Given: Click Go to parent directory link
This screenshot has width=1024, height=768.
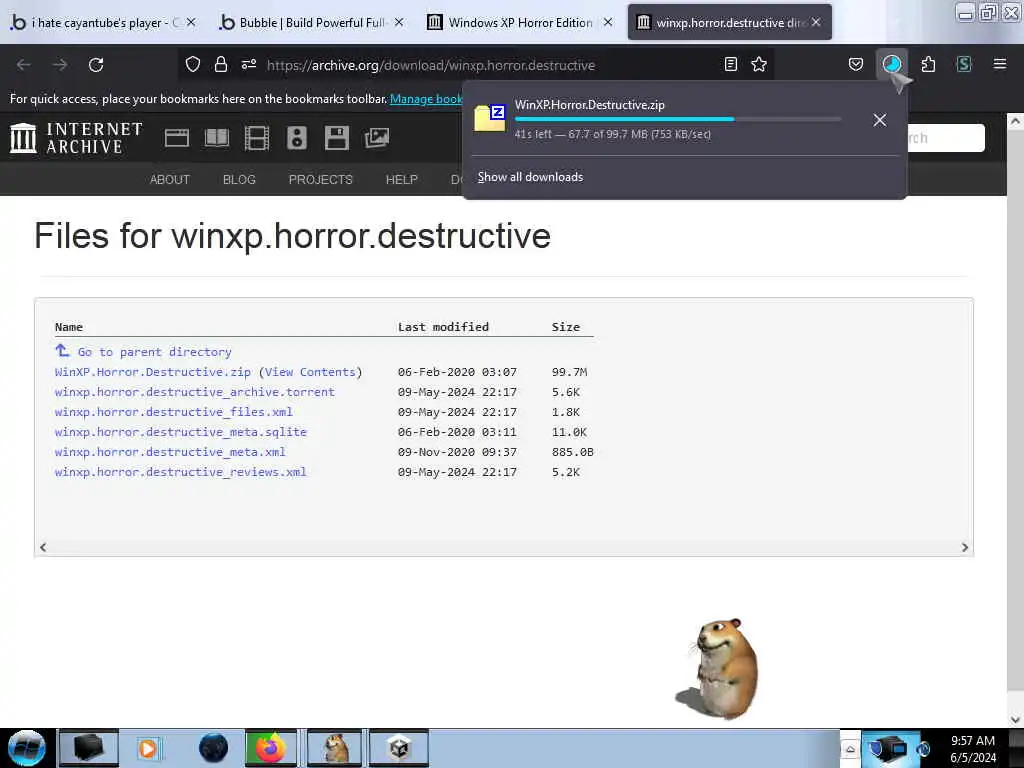Looking at the screenshot, I should 154,352.
